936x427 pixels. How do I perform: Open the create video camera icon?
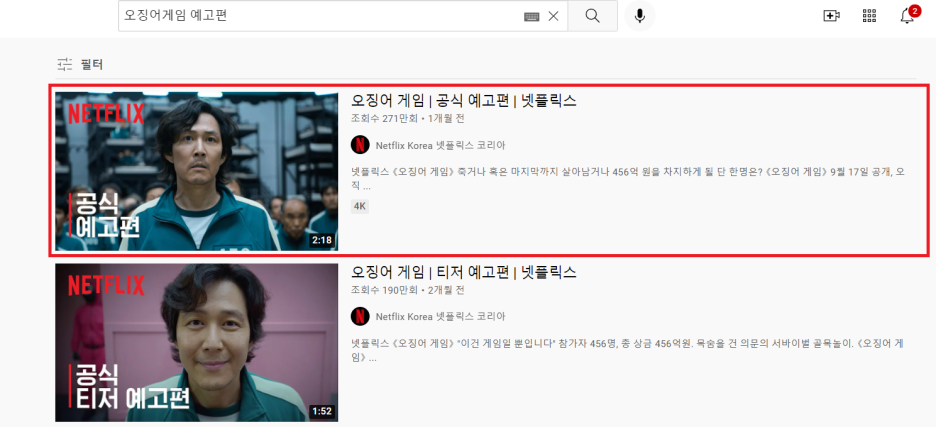click(x=832, y=16)
